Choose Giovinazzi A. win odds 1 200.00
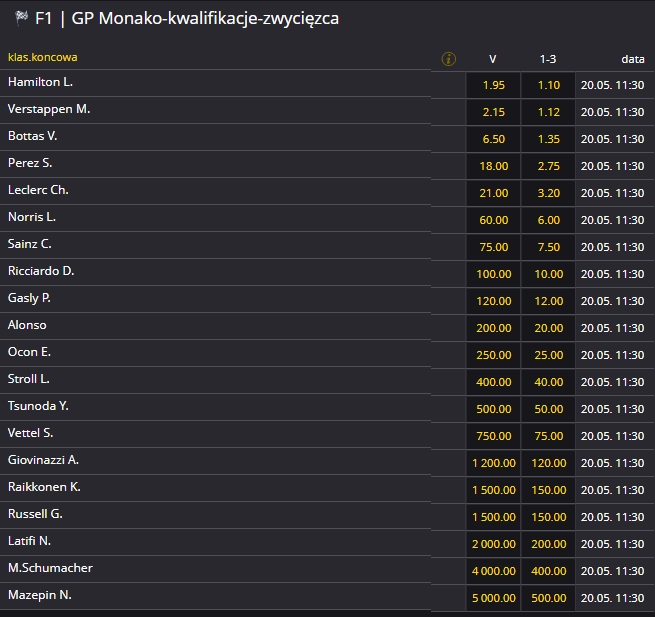This screenshot has width=655, height=617. [493, 463]
